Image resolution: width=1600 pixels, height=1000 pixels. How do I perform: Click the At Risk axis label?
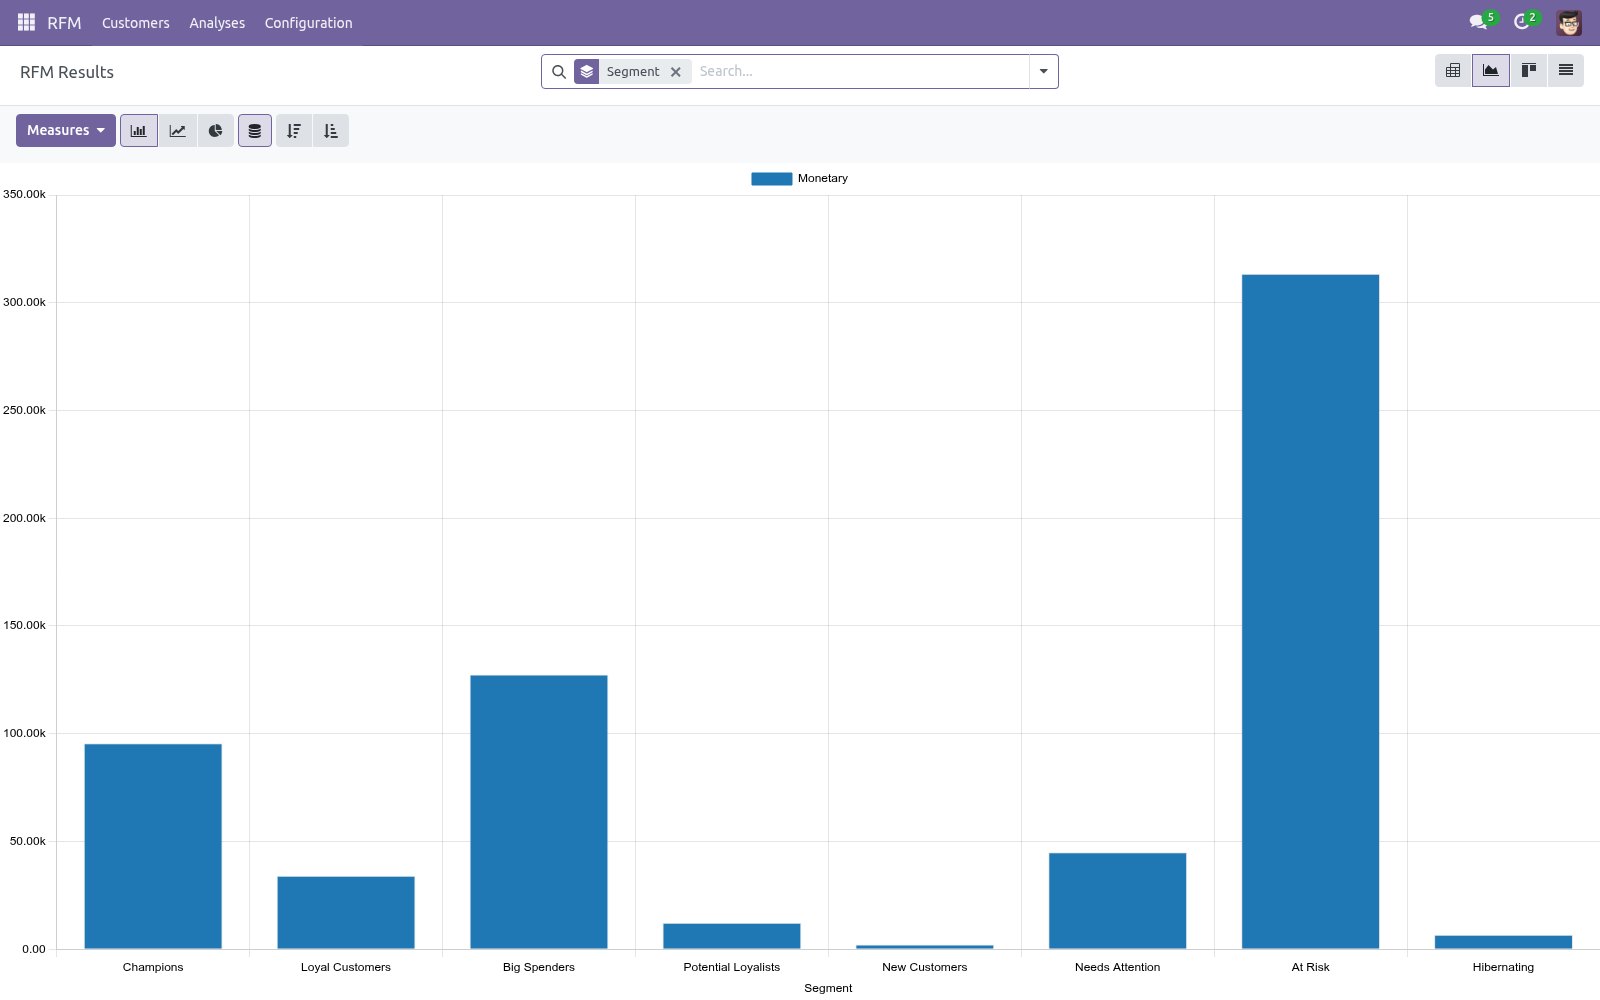click(x=1311, y=967)
